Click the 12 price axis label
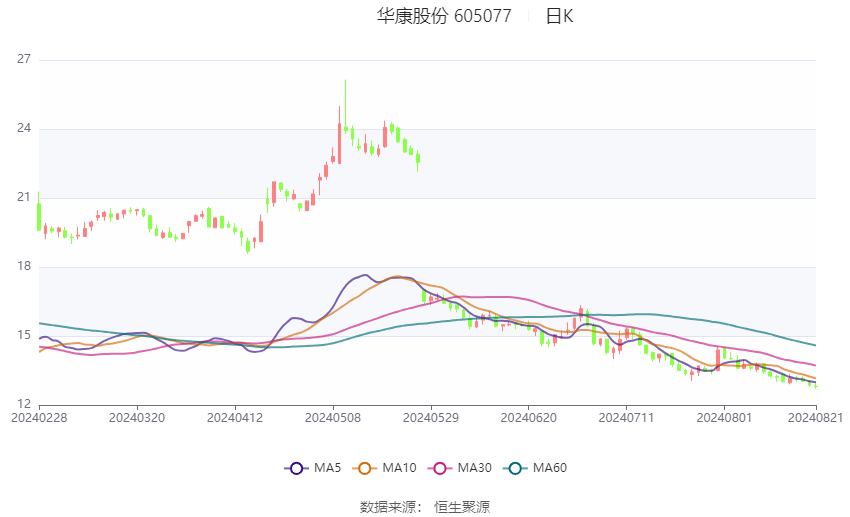This screenshot has width=850, height=517. [24, 404]
